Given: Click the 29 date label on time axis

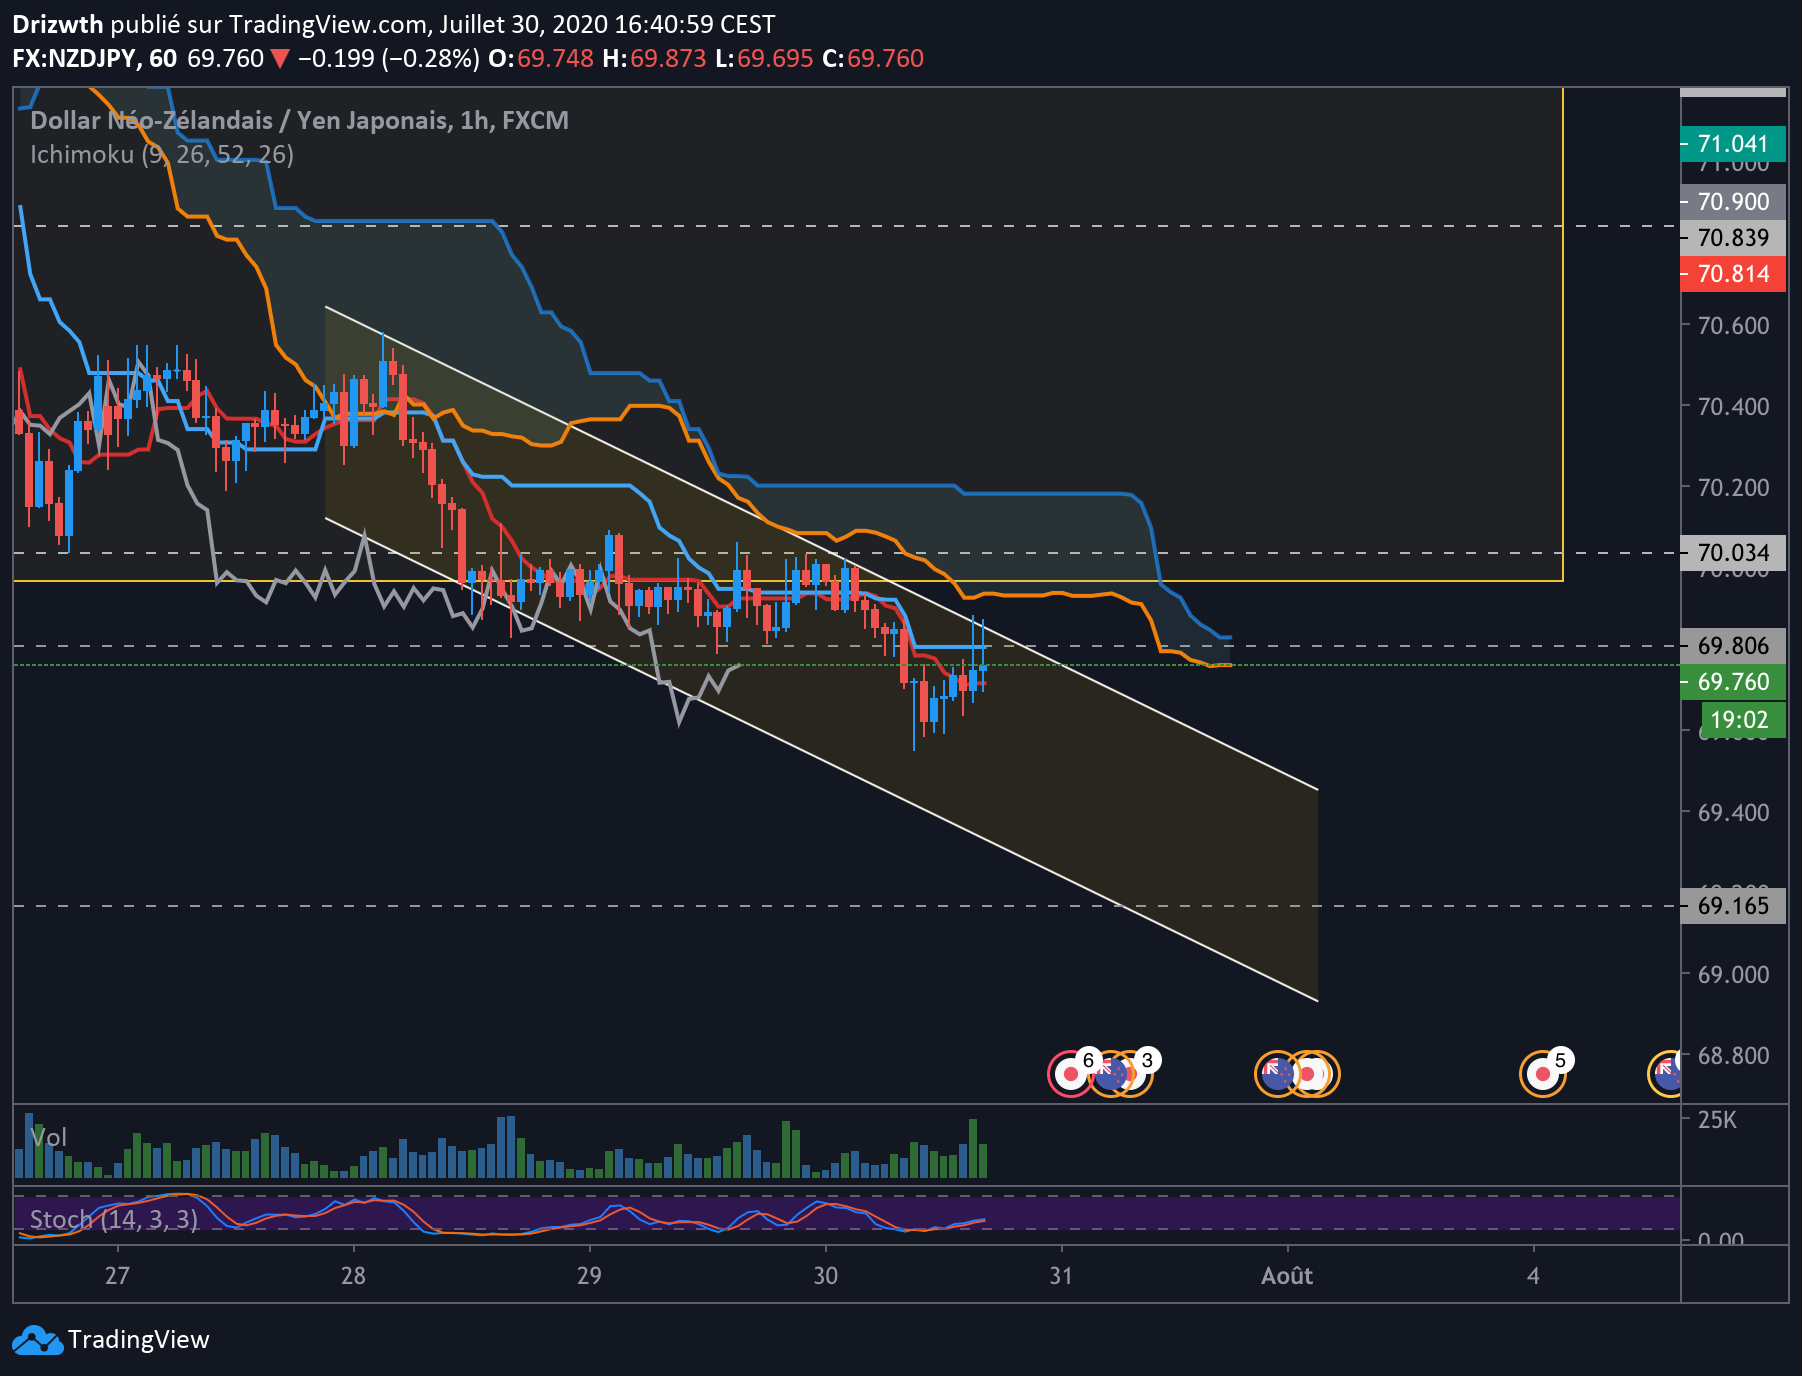Looking at the screenshot, I should [x=589, y=1276].
